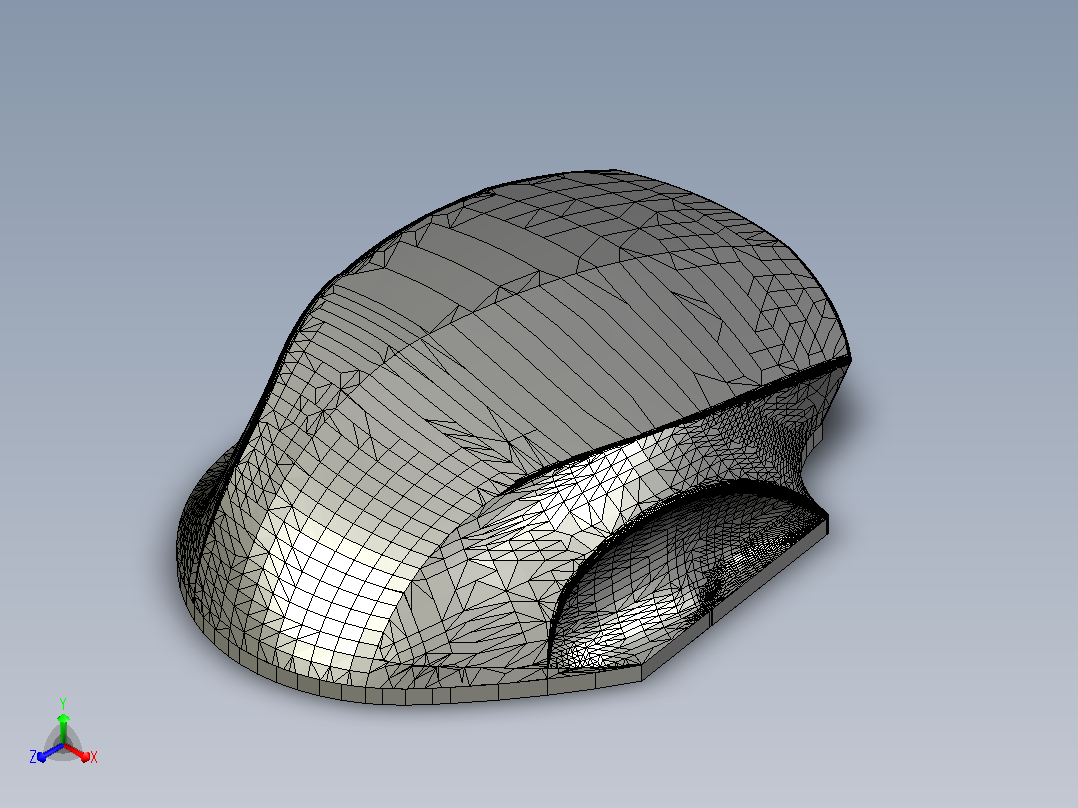Click the red X axis arrow on the triad
Image resolution: width=1078 pixels, height=808 pixels.
(78, 752)
